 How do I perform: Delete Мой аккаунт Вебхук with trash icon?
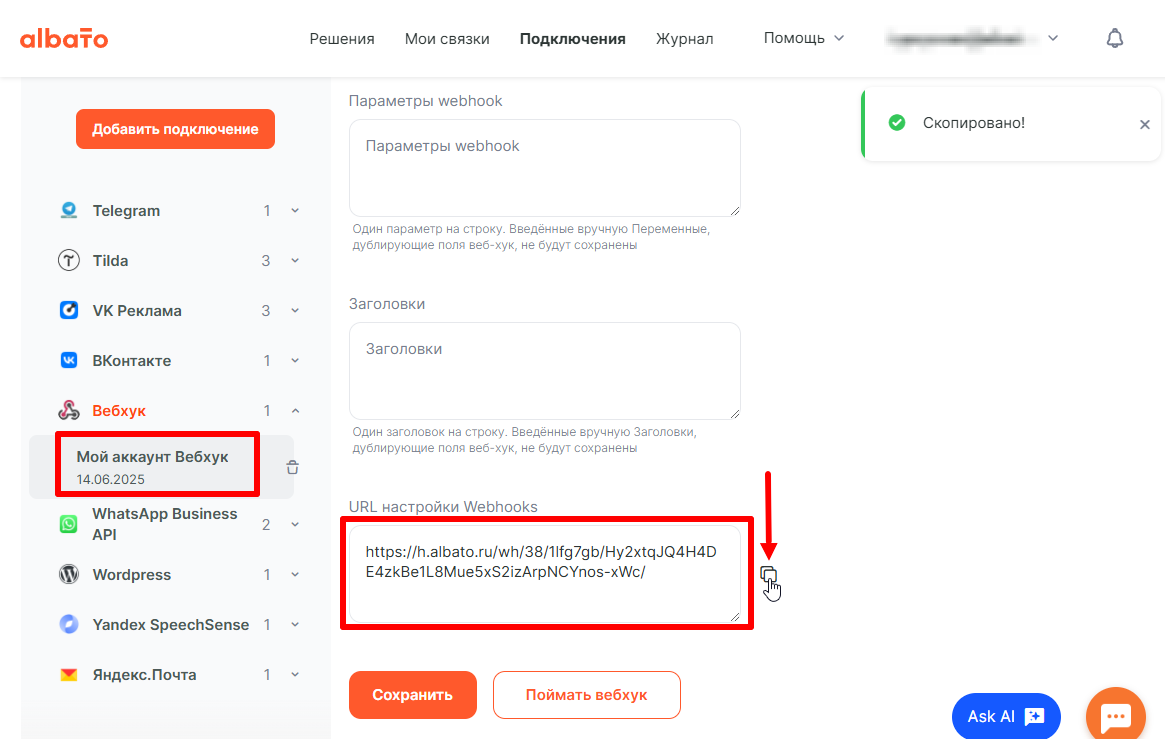click(x=292, y=467)
